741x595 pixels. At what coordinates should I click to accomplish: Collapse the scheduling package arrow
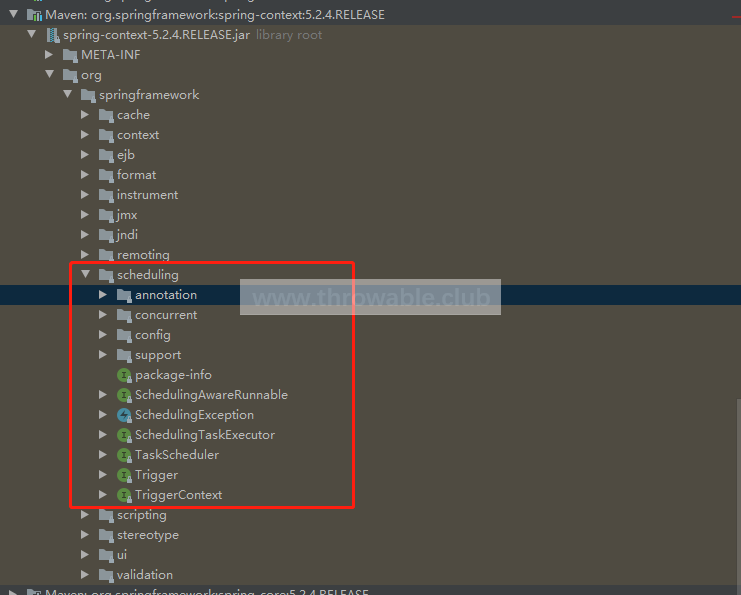86,274
